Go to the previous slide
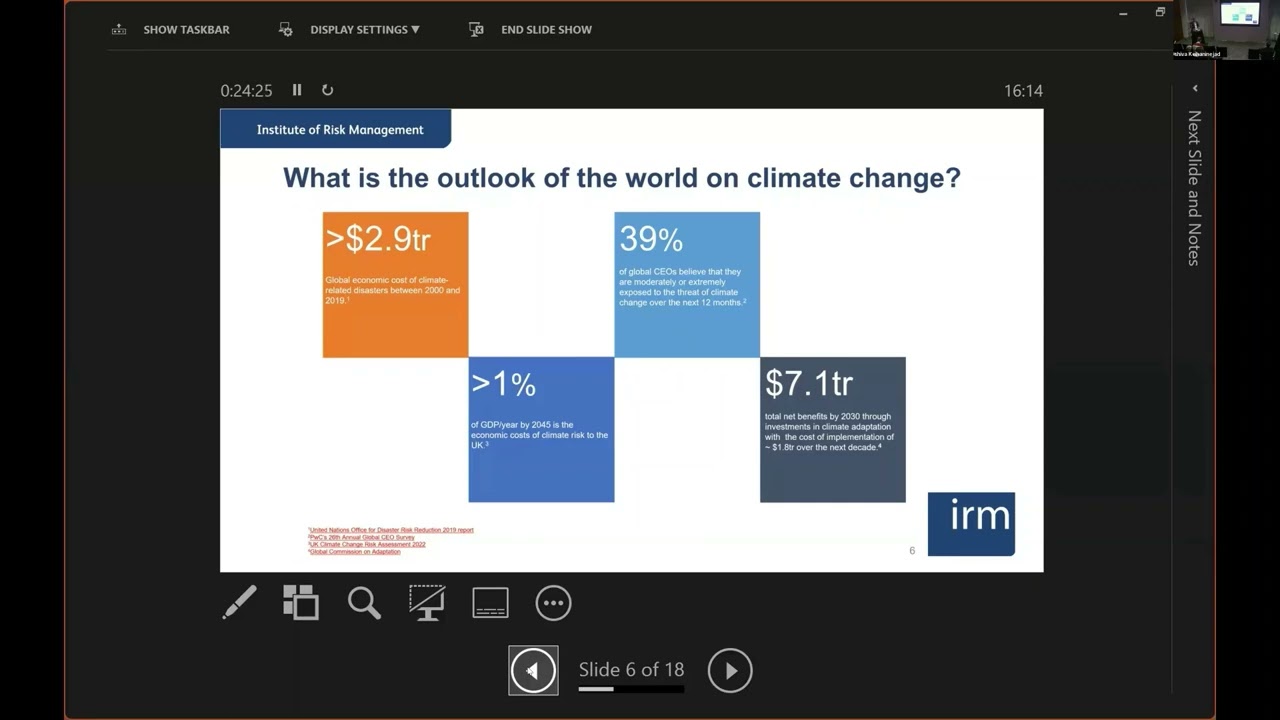1280x720 pixels. click(533, 670)
